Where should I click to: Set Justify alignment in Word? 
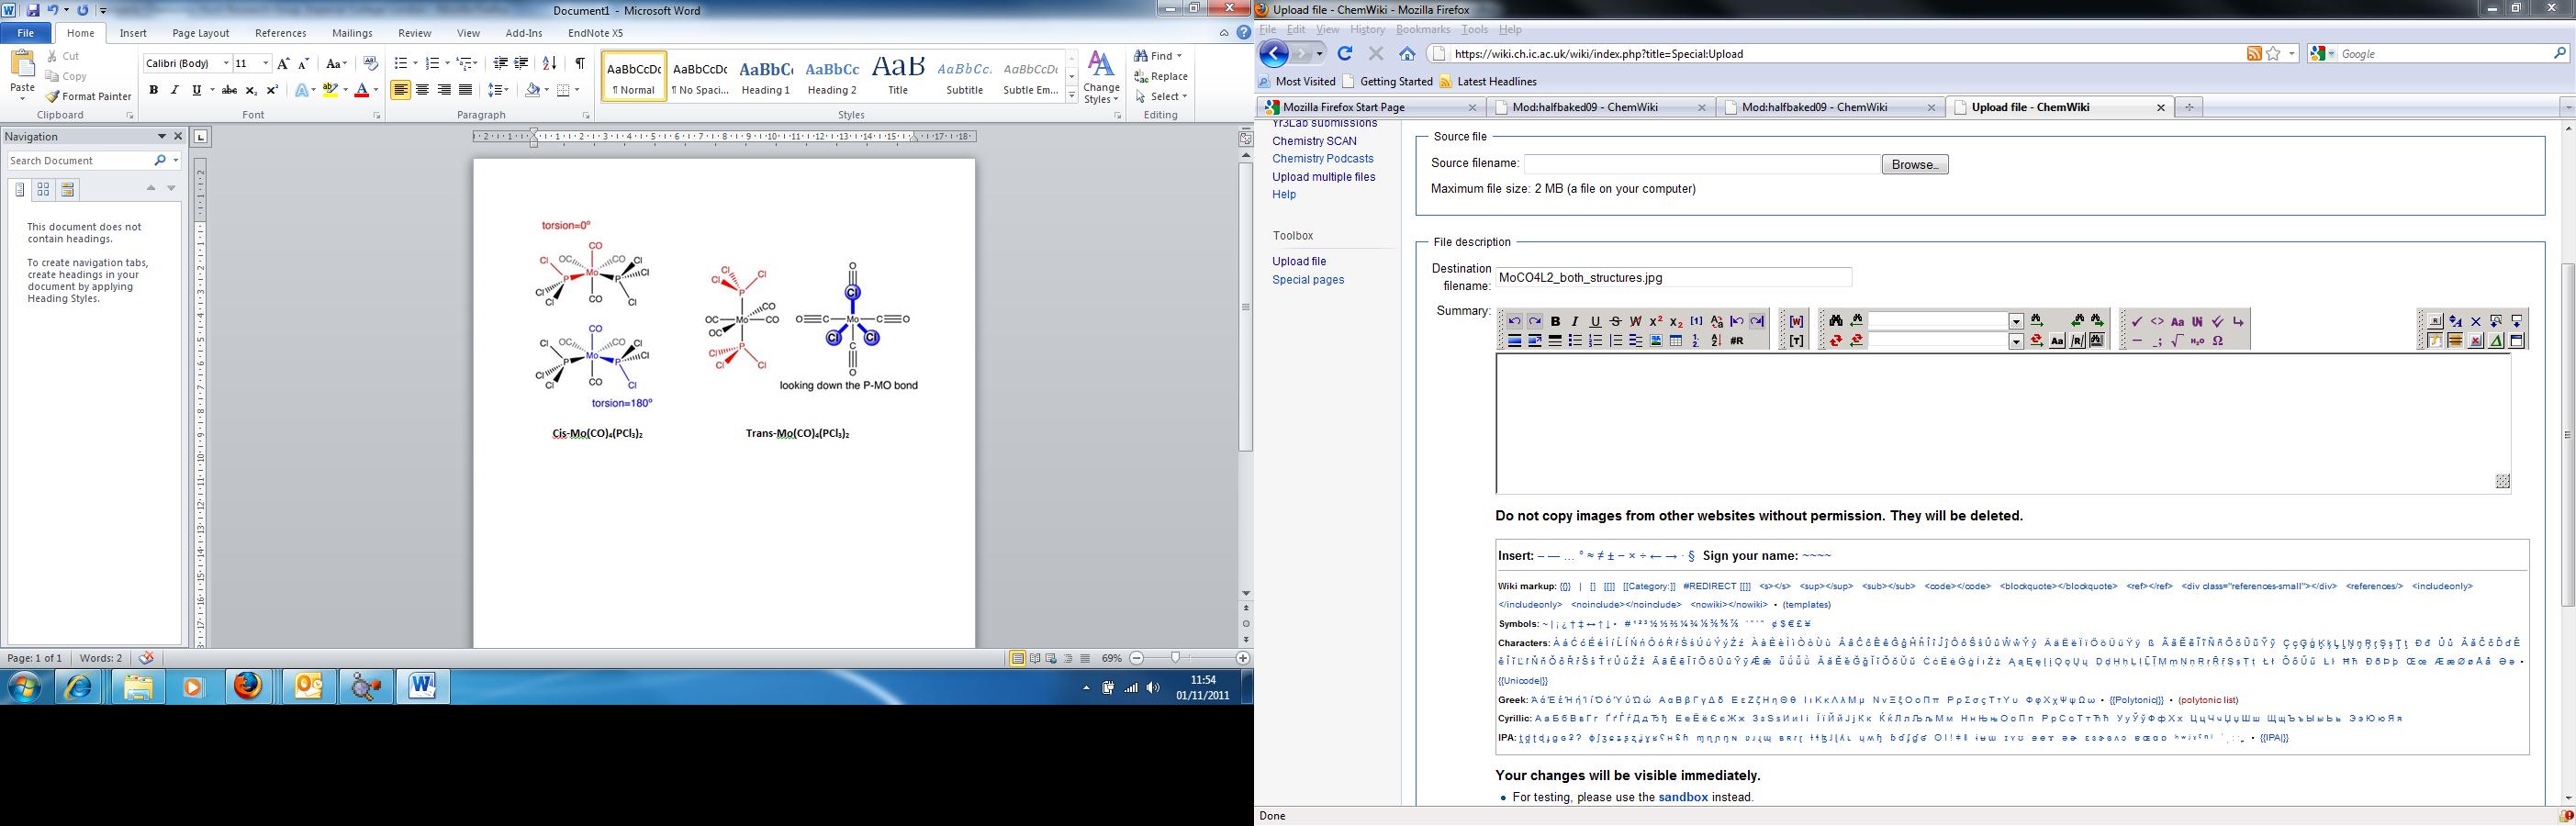click(465, 90)
